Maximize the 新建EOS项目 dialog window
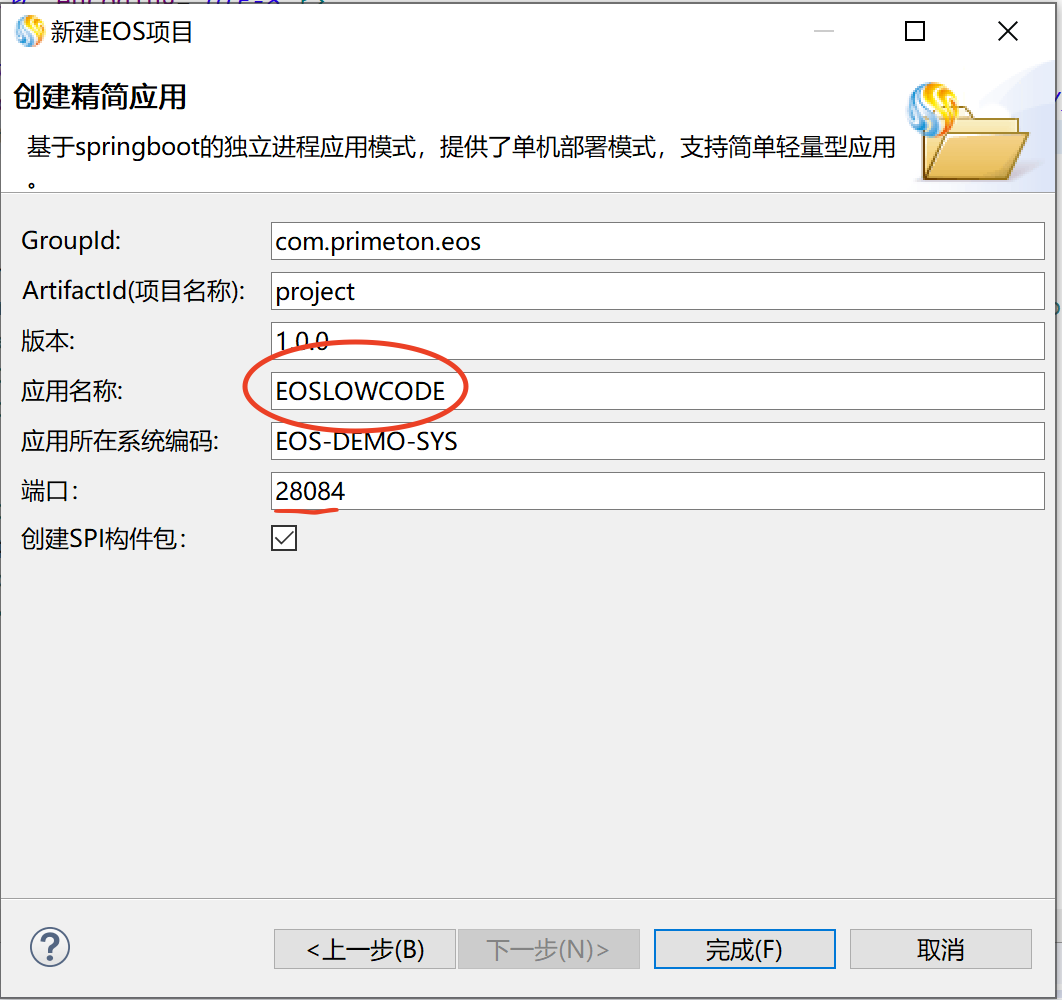 (914, 32)
